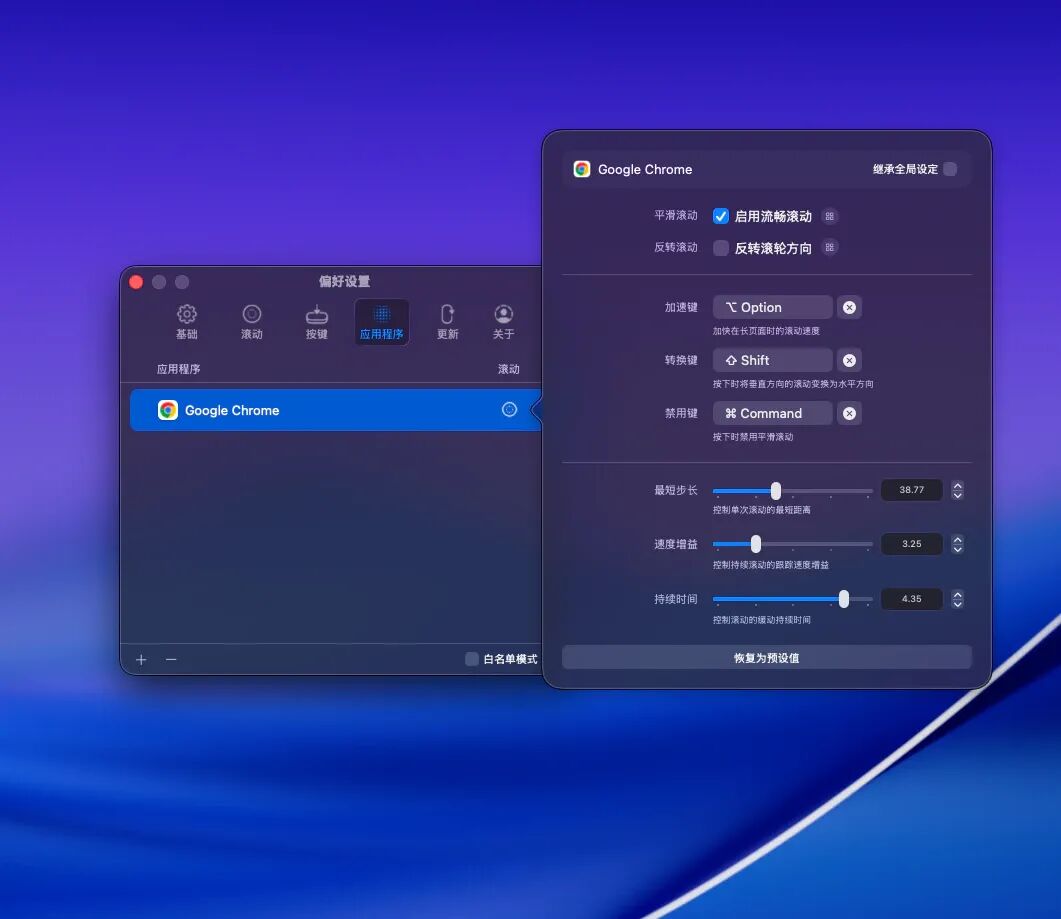Viewport: 1061px width, 919px height.
Task: Clear the Option accelerator key
Action: click(x=849, y=307)
